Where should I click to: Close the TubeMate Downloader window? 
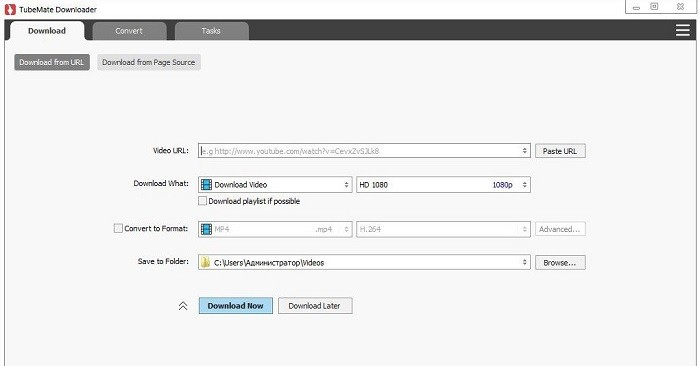(680, 6)
